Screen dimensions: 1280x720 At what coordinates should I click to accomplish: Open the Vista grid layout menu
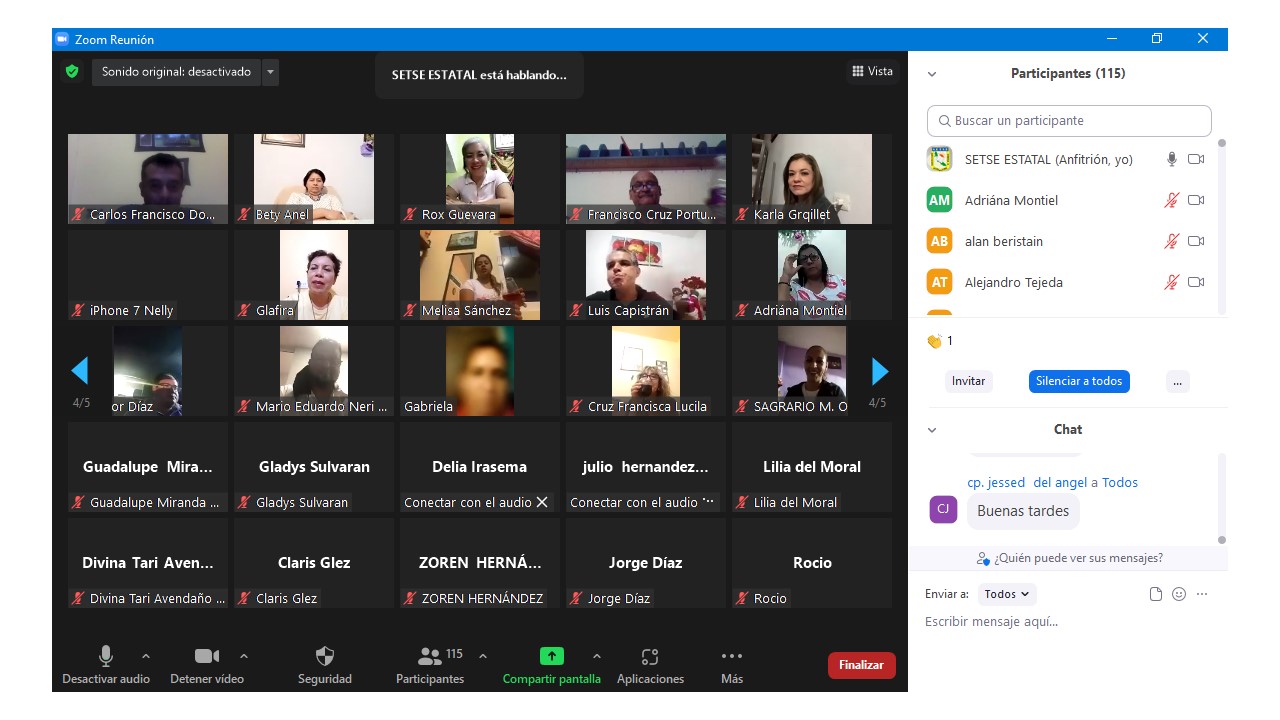pos(872,71)
